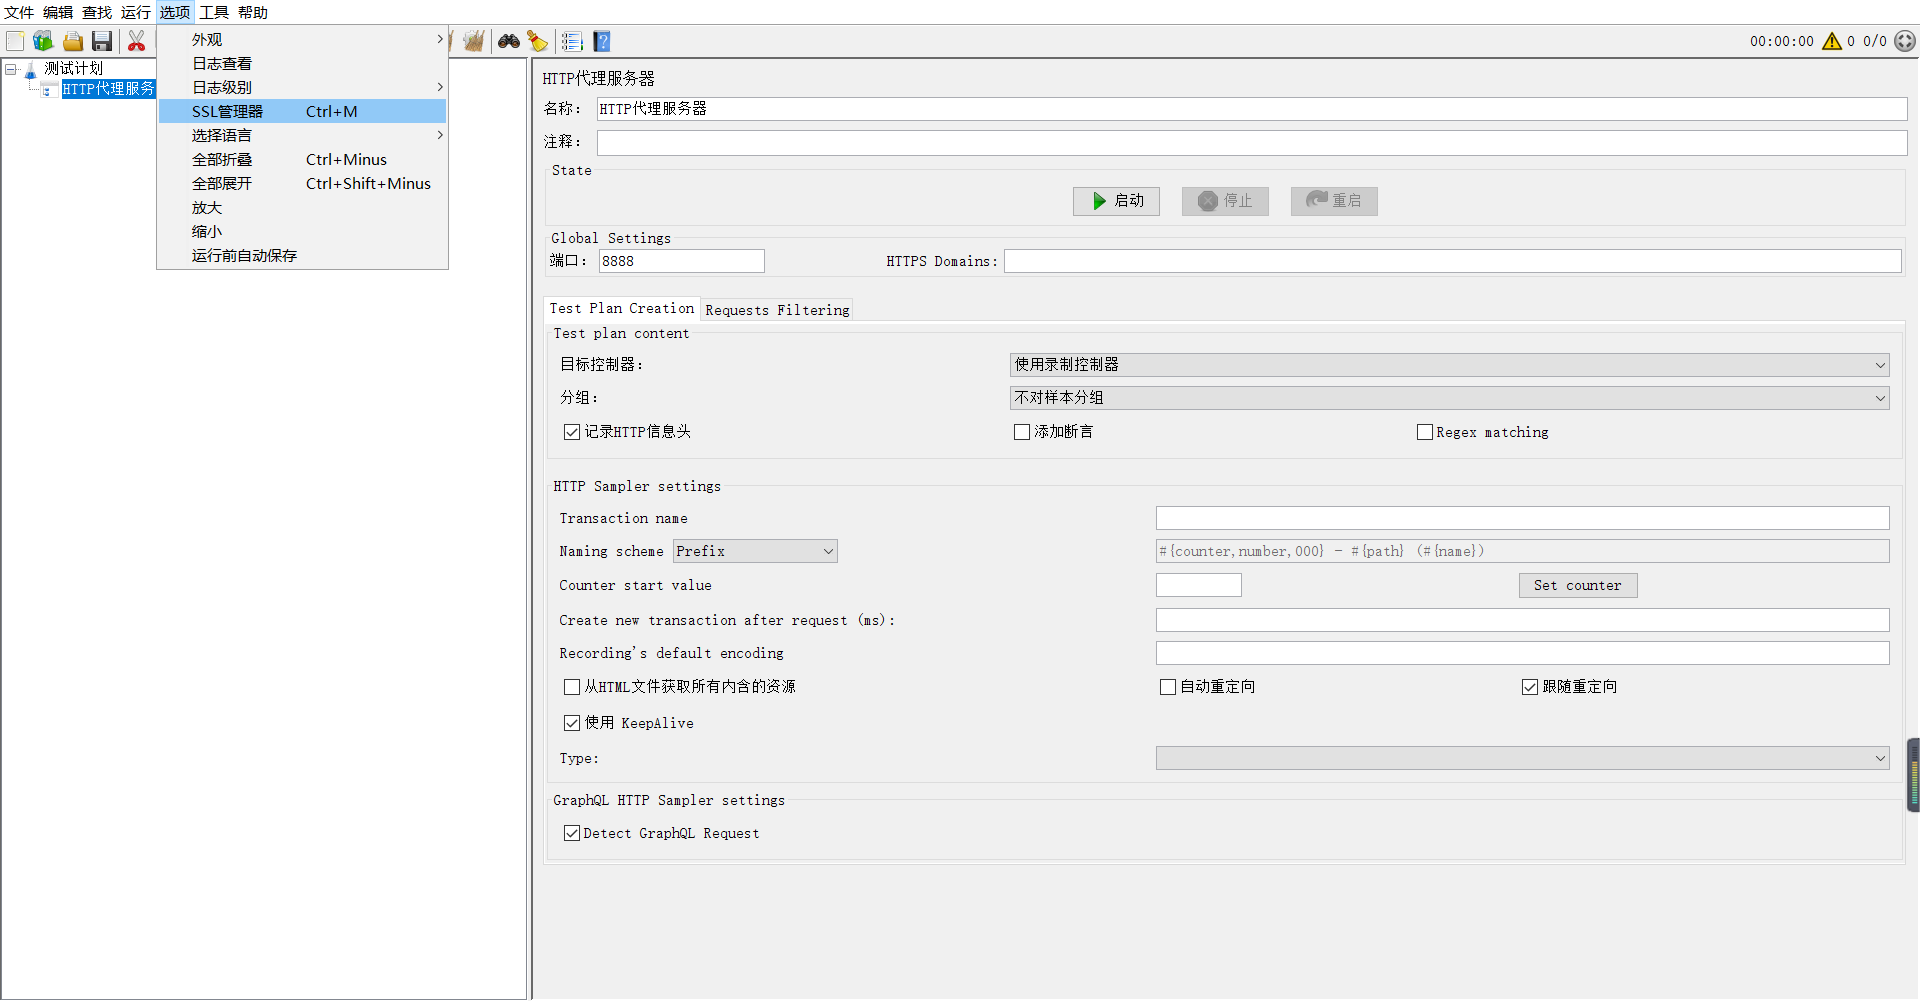The image size is (1920, 1001).
Task: Open the 分组 dropdown
Action: [x=1449, y=398]
